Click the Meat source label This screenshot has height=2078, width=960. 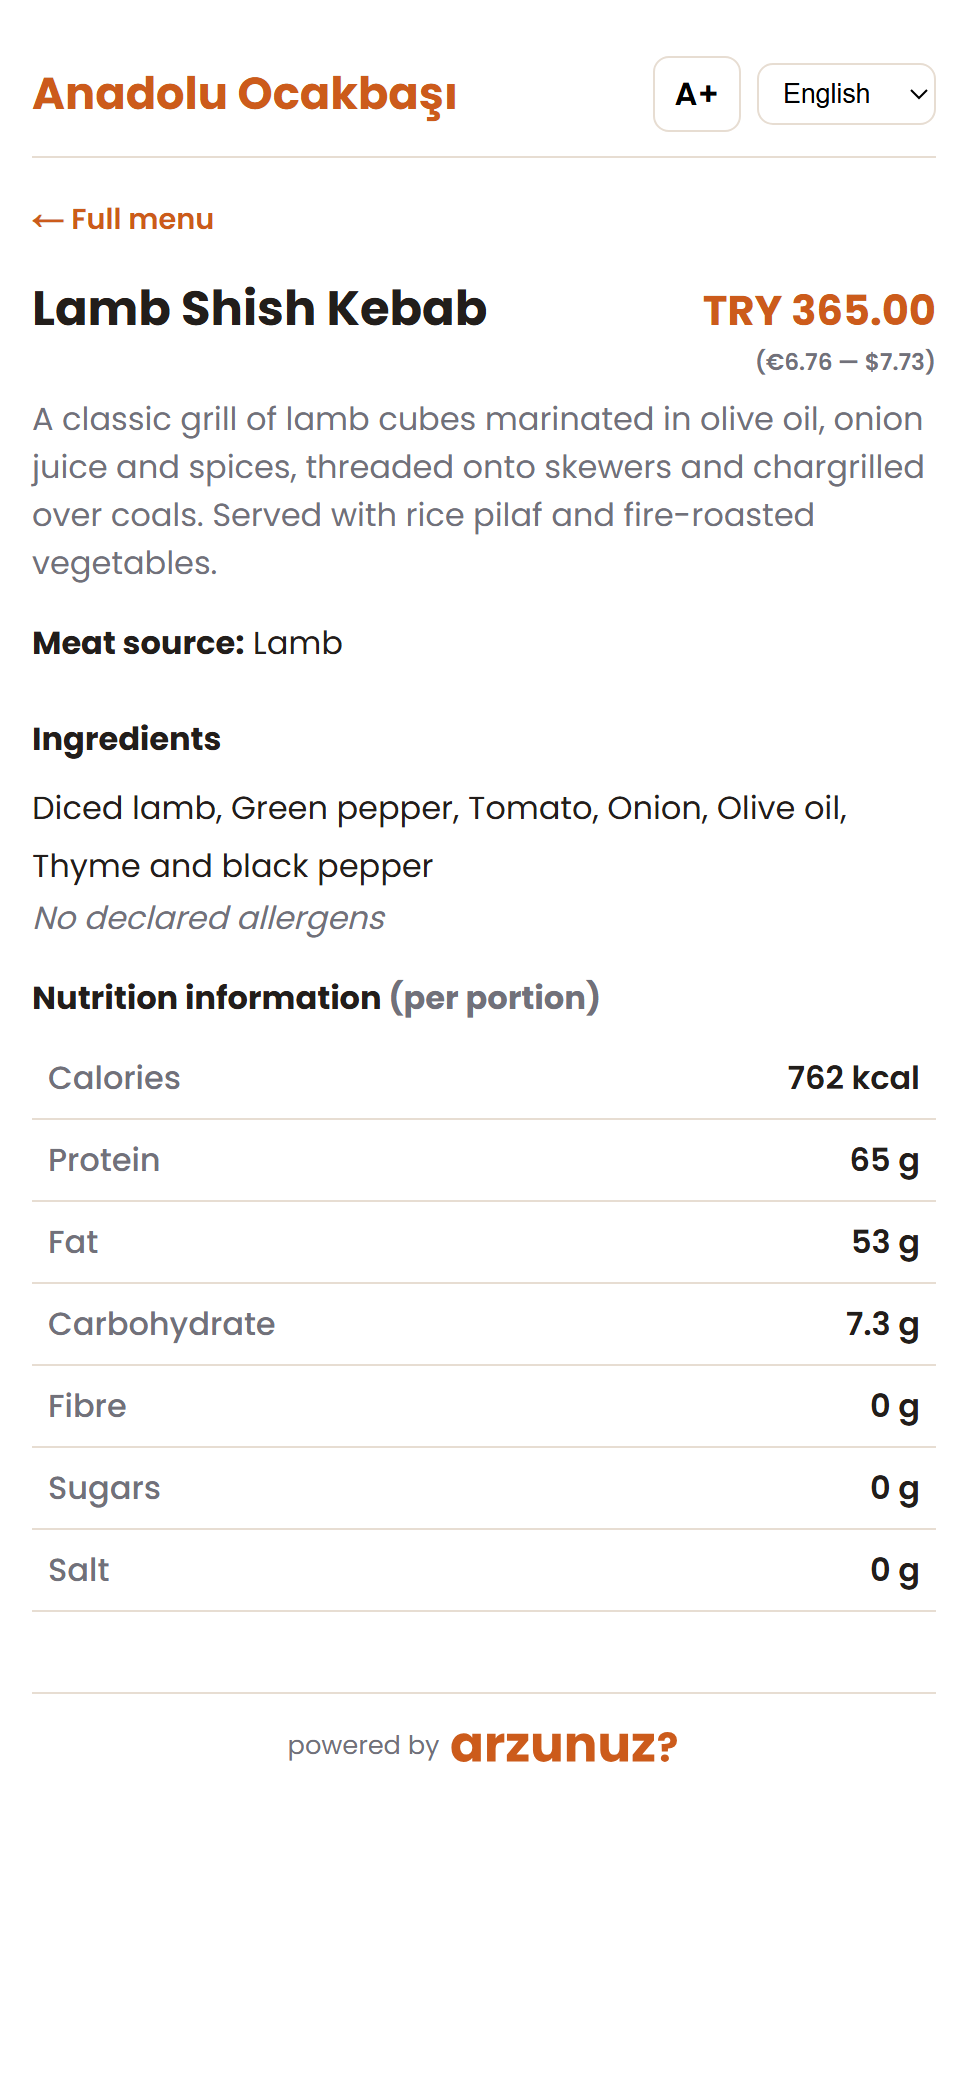pos(138,643)
